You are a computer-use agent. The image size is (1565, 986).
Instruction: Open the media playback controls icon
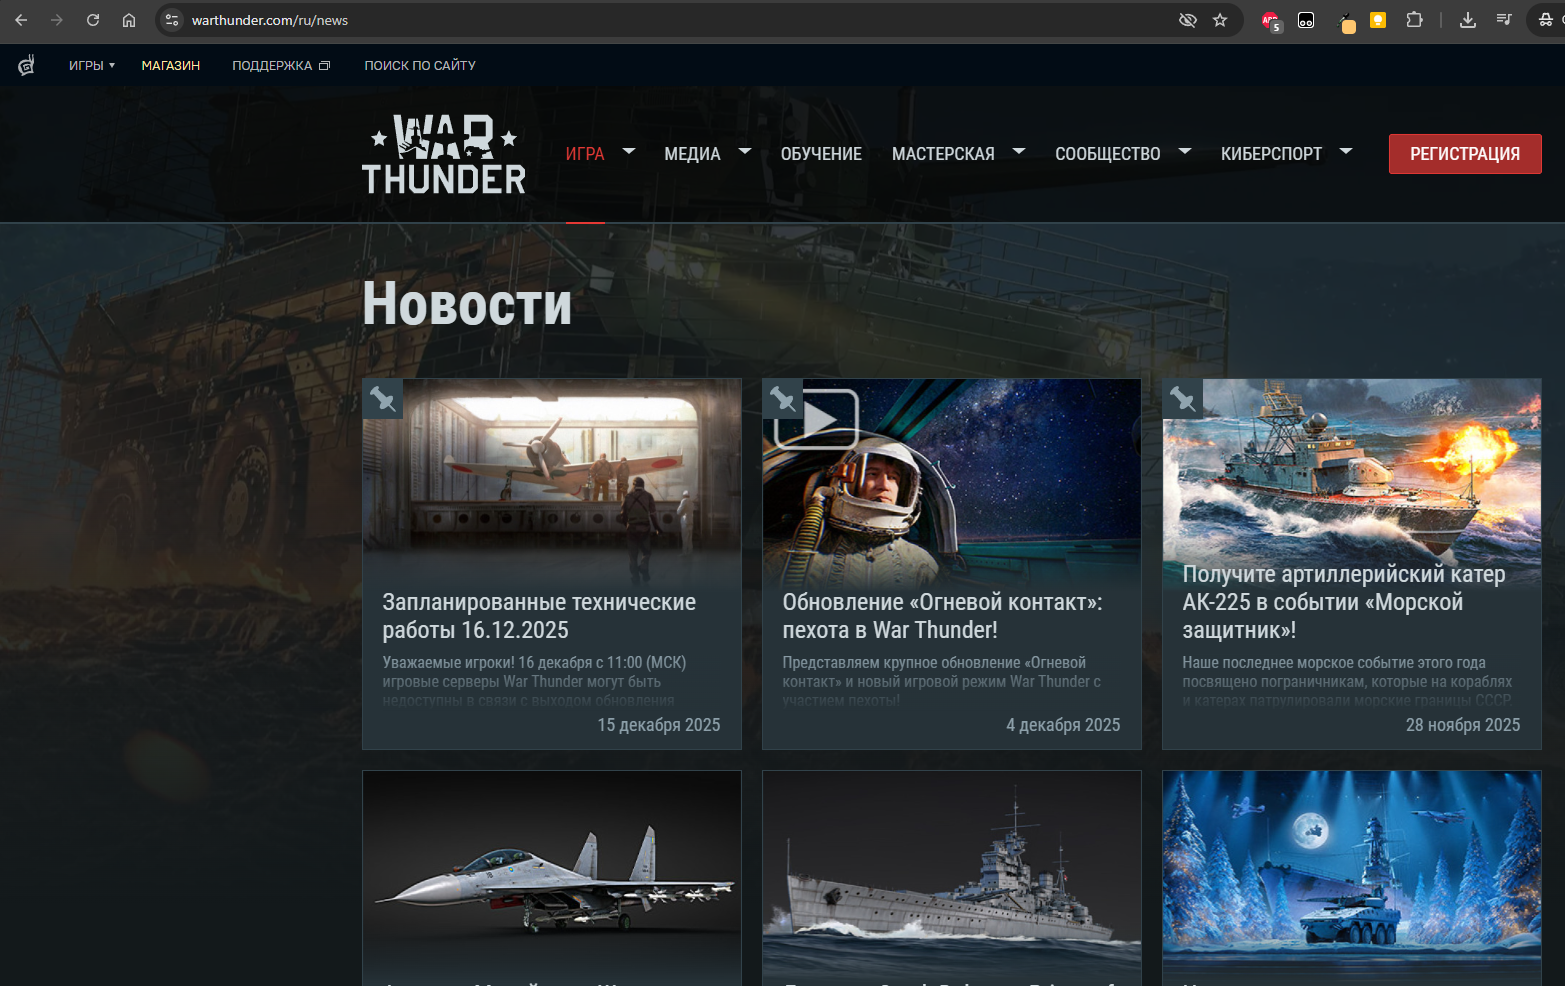[x=1503, y=20]
